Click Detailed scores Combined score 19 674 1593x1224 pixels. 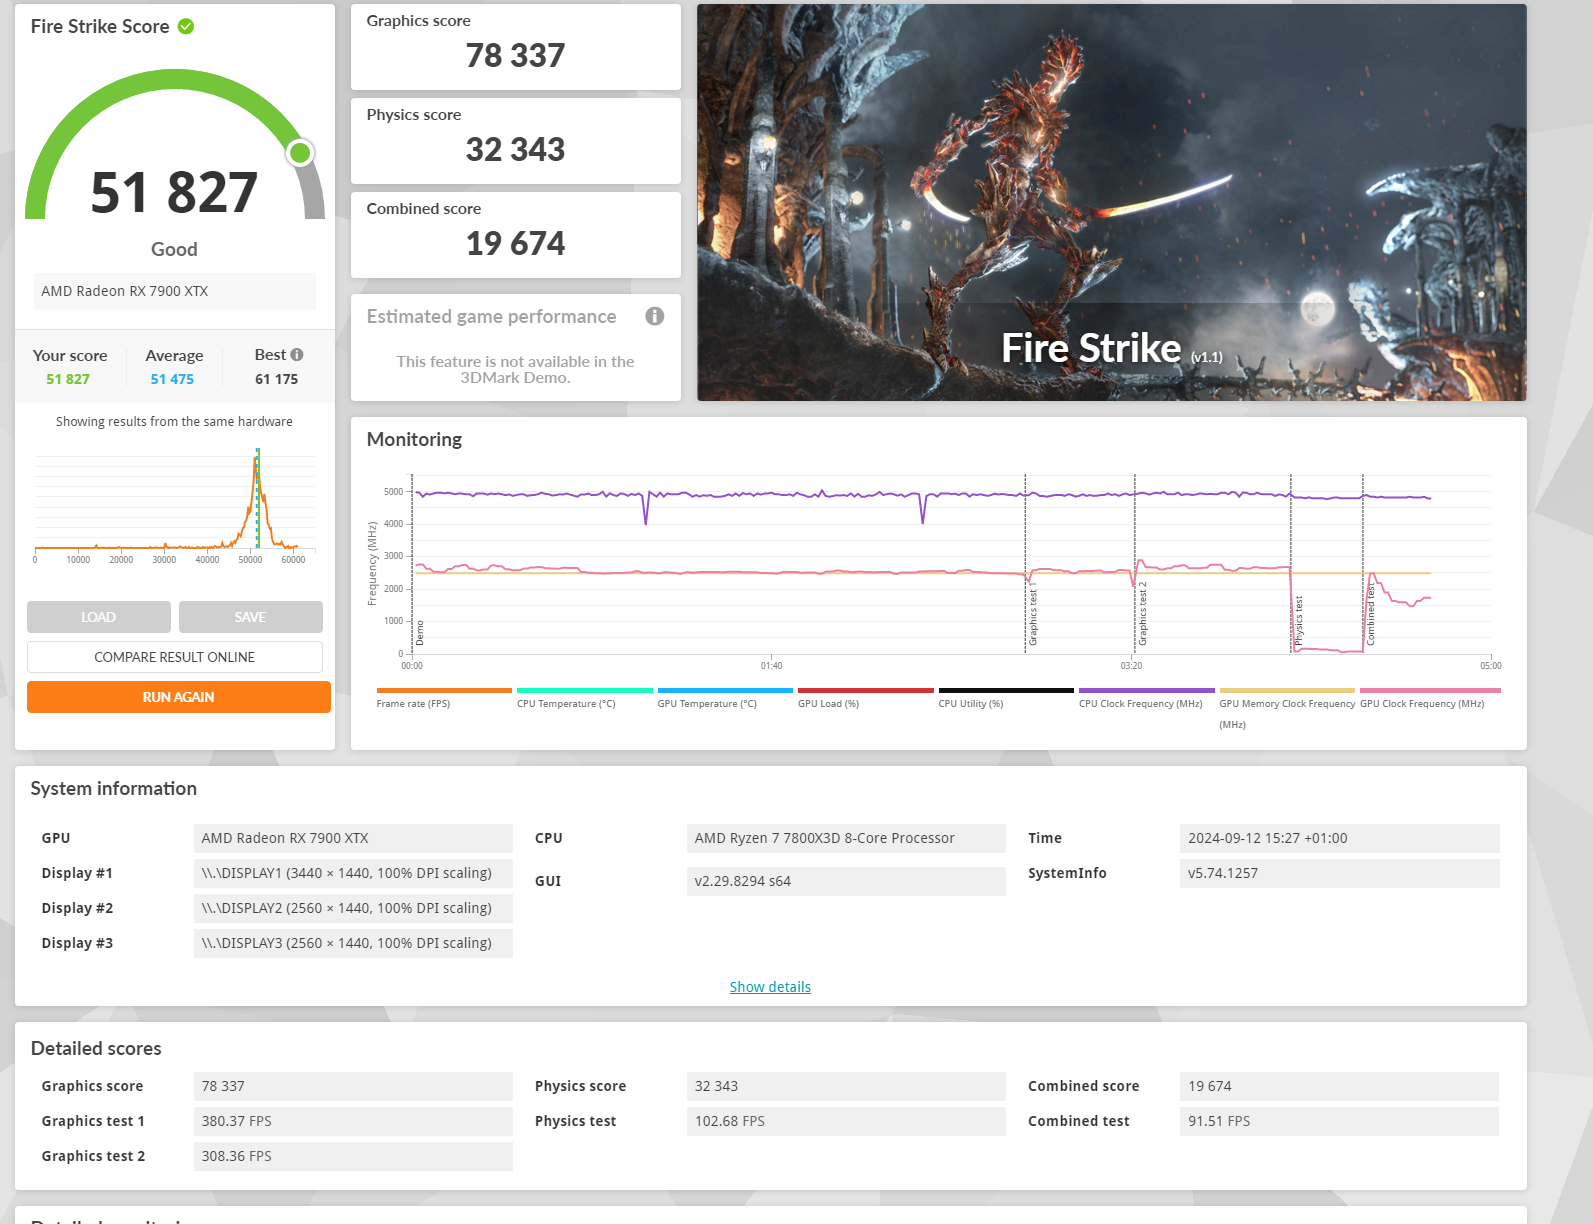pyautogui.click(x=1340, y=1086)
